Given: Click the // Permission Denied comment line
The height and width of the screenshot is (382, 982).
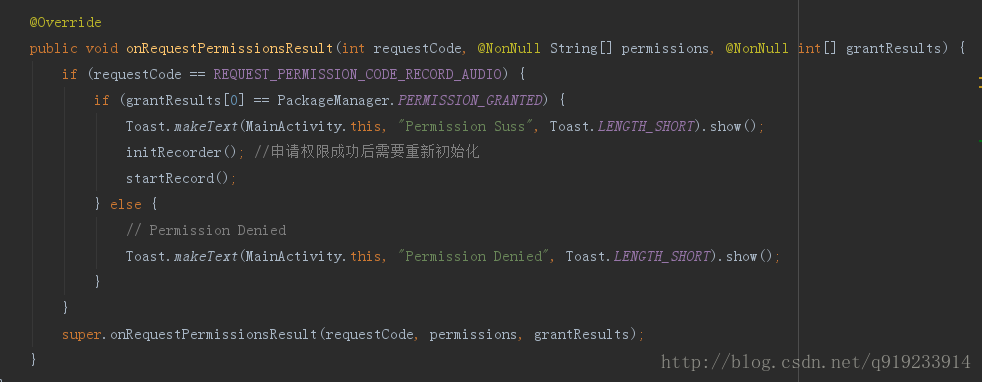Looking at the screenshot, I should pos(206,230).
